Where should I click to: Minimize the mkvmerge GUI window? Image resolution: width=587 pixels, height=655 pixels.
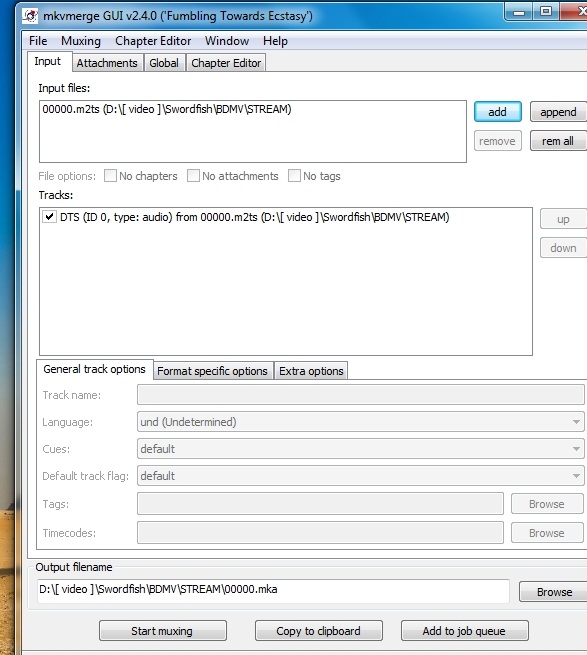[x=518, y=12]
